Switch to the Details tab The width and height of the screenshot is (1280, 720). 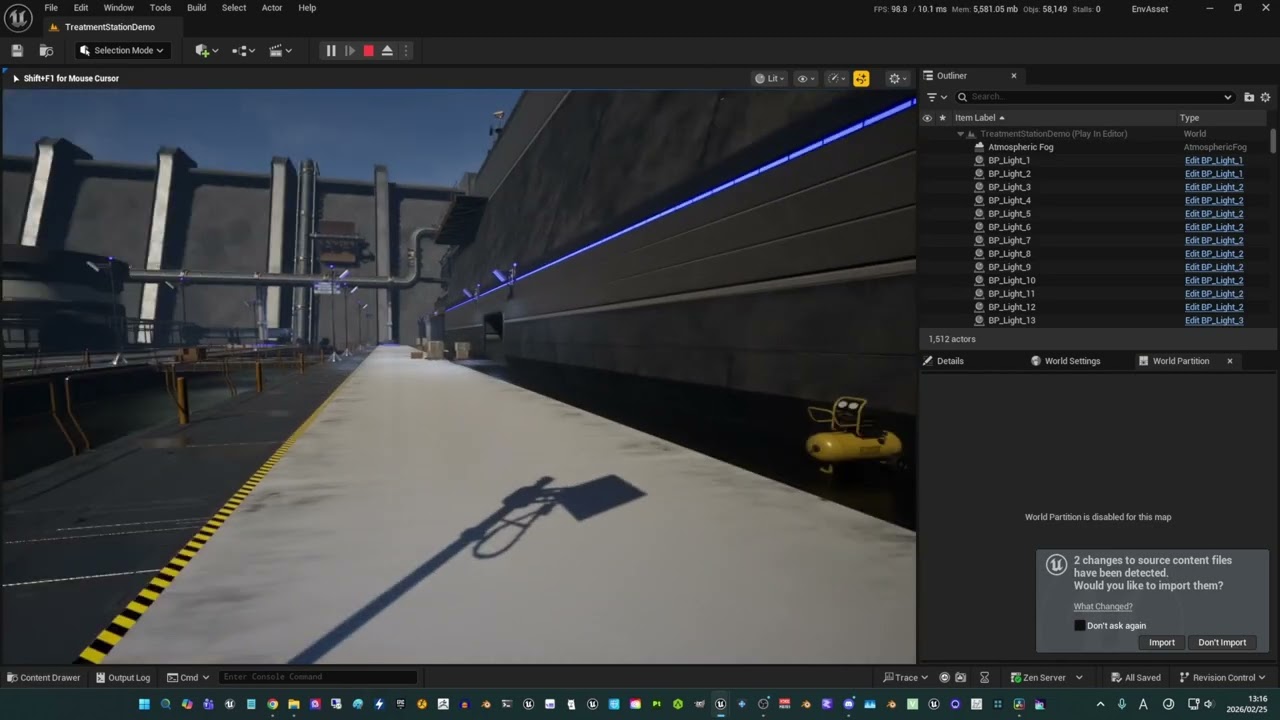[x=951, y=361]
